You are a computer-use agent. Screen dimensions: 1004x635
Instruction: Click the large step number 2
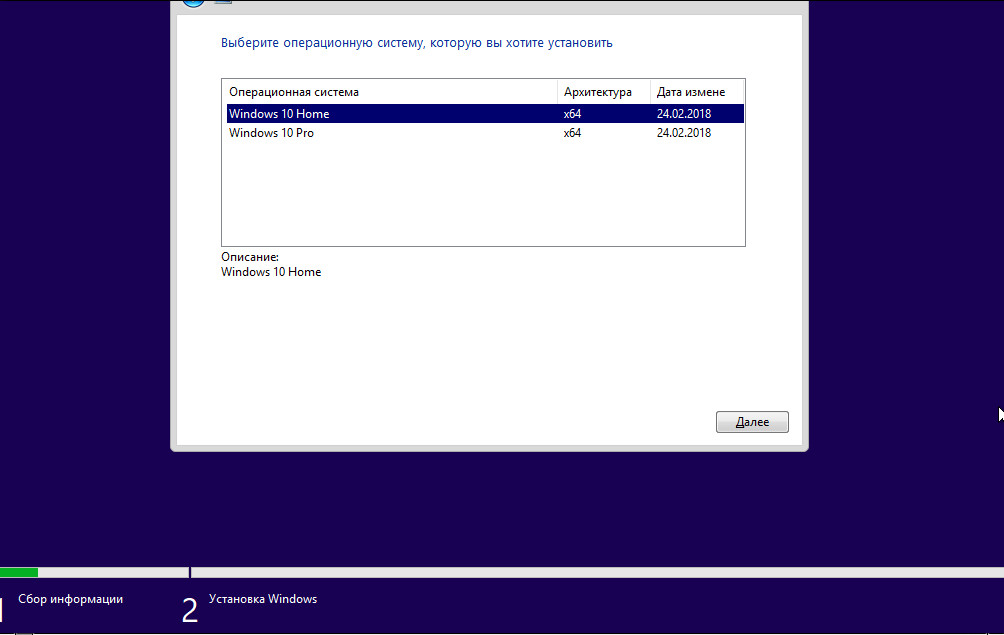[190, 610]
